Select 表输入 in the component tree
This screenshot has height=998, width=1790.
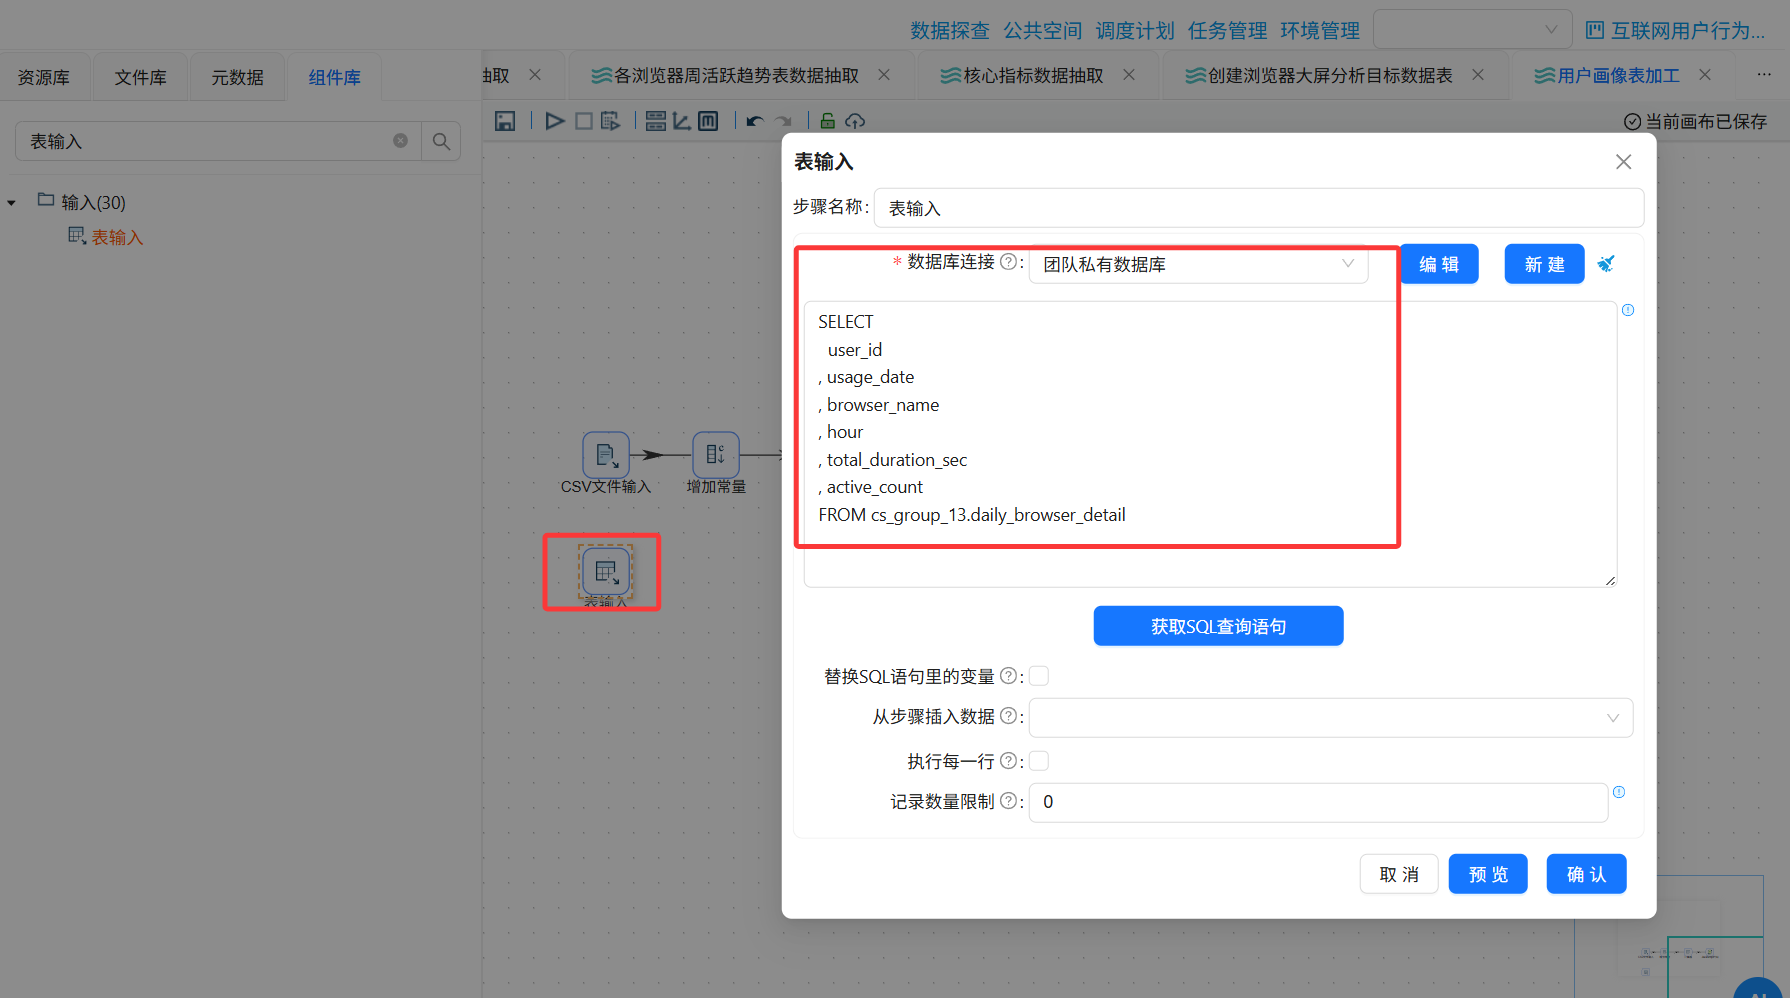117,237
